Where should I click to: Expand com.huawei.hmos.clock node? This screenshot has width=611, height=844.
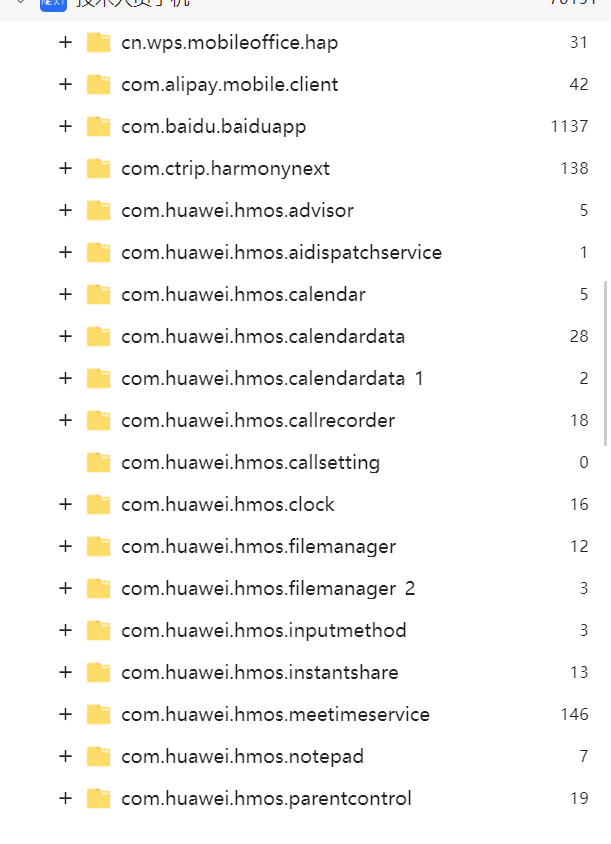(65, 504)
